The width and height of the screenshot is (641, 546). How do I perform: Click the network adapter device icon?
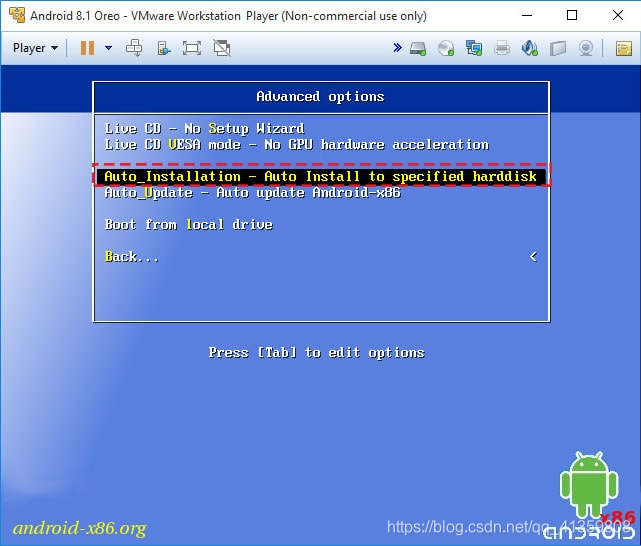pos(474,48)
